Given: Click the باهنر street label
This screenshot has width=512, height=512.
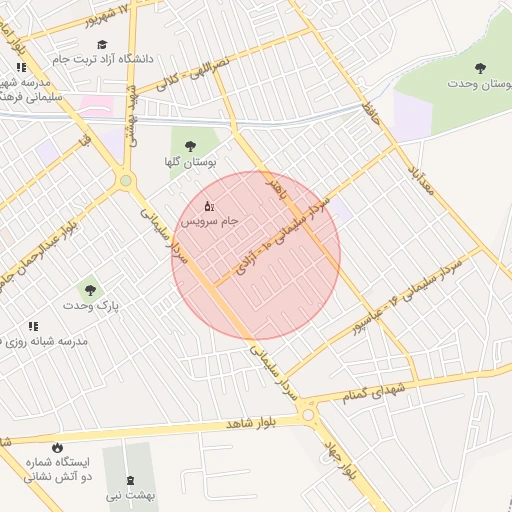Looking at the screenshot, I should click(x=276, y=189).
